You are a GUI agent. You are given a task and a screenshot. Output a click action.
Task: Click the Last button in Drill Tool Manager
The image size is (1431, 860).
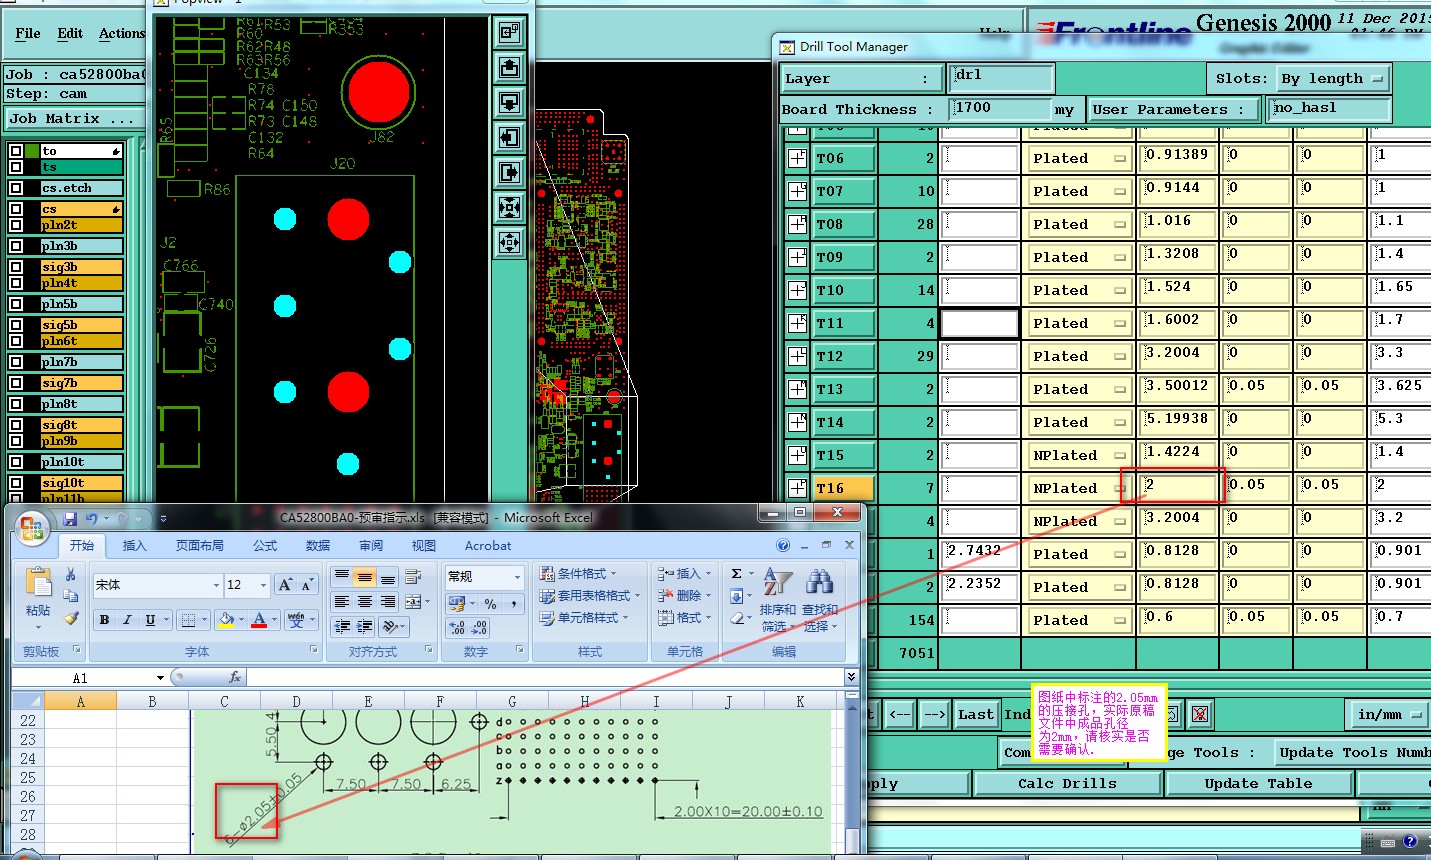click(x=975, y=714)
